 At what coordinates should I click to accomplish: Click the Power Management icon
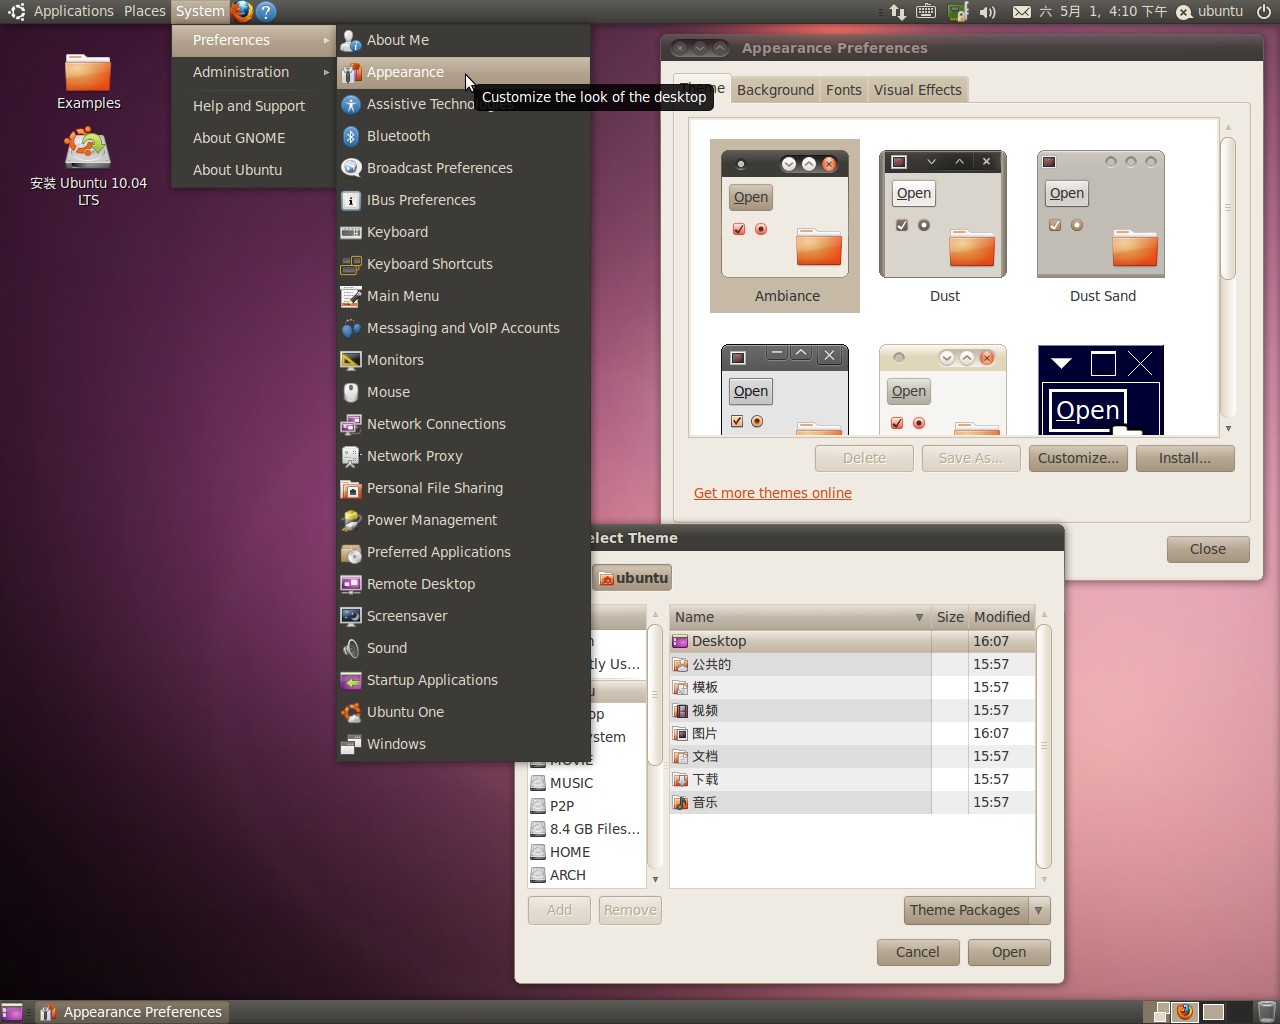coord(351,520)
